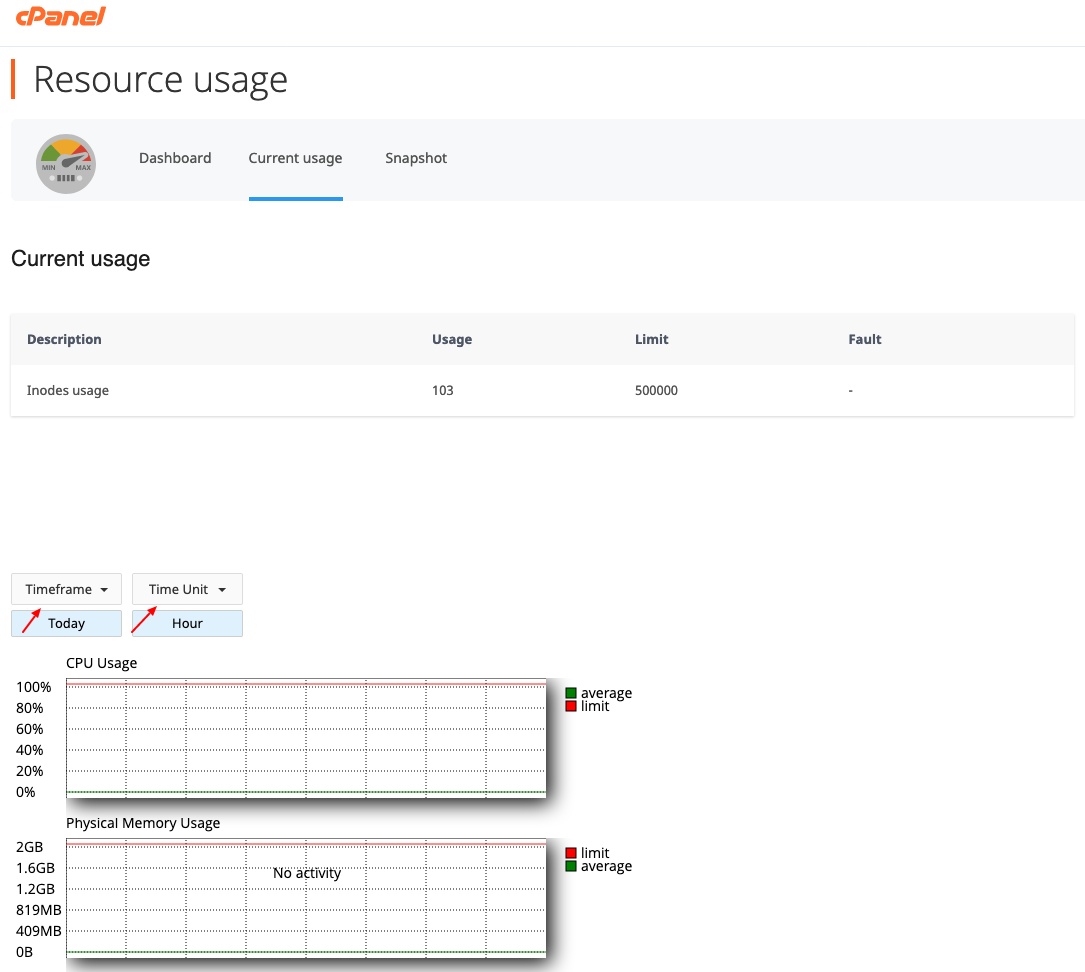Click the Fault column header
This screenshot has height=972, width=1085.
point(865,339)
